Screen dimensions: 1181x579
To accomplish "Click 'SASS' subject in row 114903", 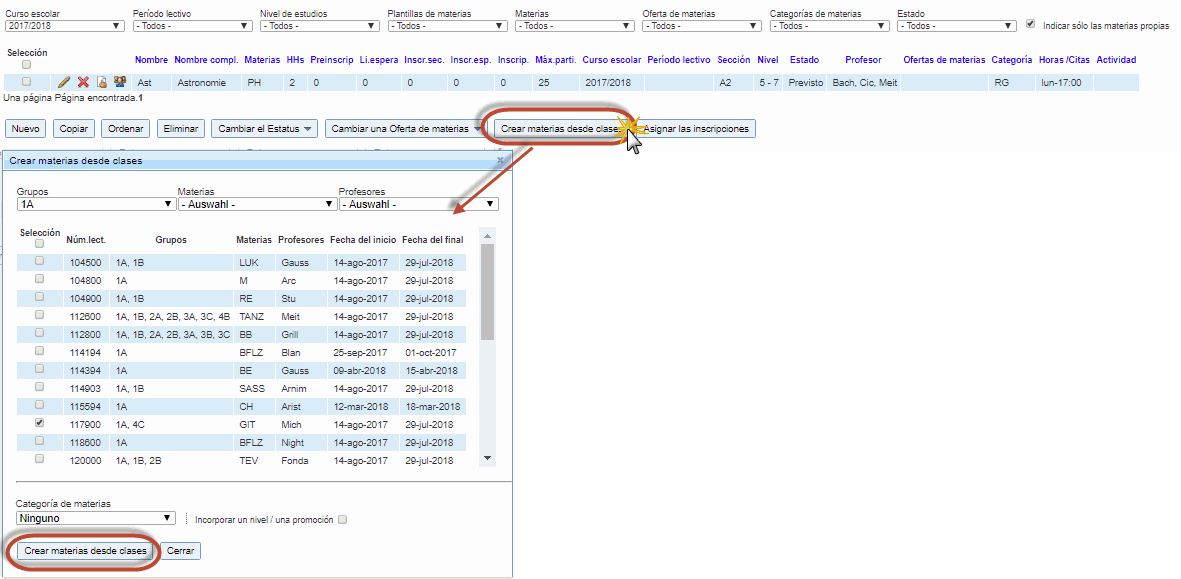I will coord(251,389).
